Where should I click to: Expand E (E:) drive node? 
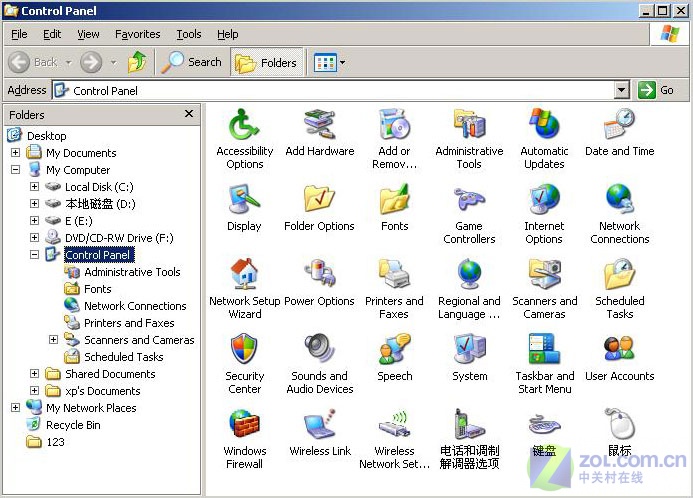[34, 220]
